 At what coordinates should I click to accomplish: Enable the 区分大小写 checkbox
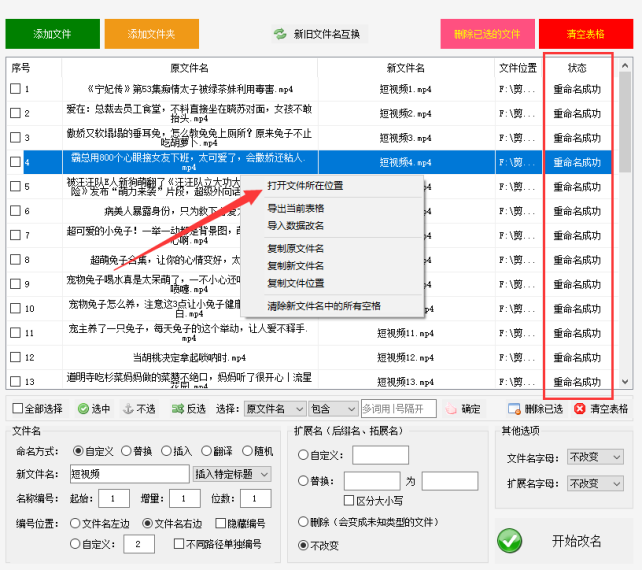pos(349,500)
